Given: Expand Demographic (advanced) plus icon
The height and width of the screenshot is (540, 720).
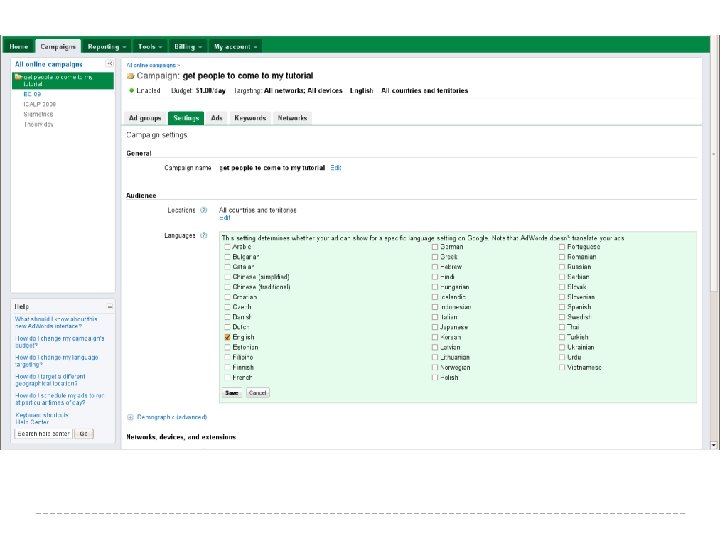Looking at the screenshot, I should tap(130, 417).
